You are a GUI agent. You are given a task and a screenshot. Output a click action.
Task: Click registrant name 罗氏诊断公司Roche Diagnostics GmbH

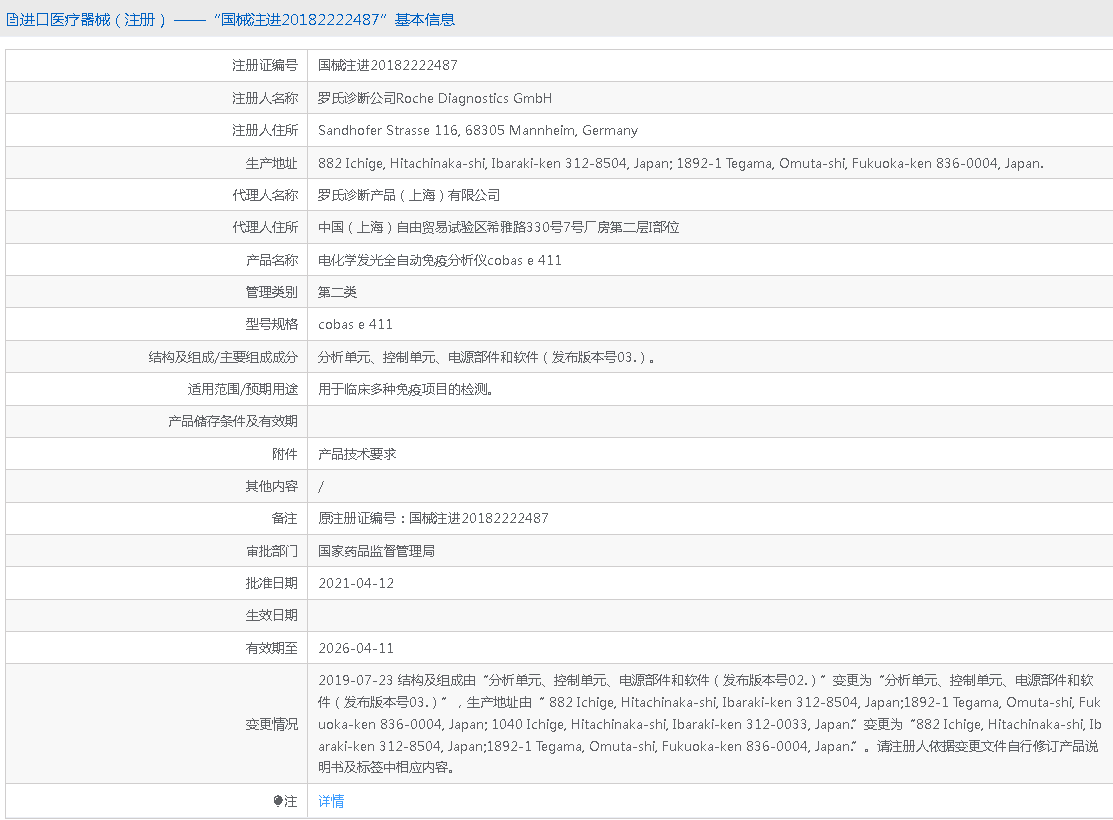click(434, 98)
